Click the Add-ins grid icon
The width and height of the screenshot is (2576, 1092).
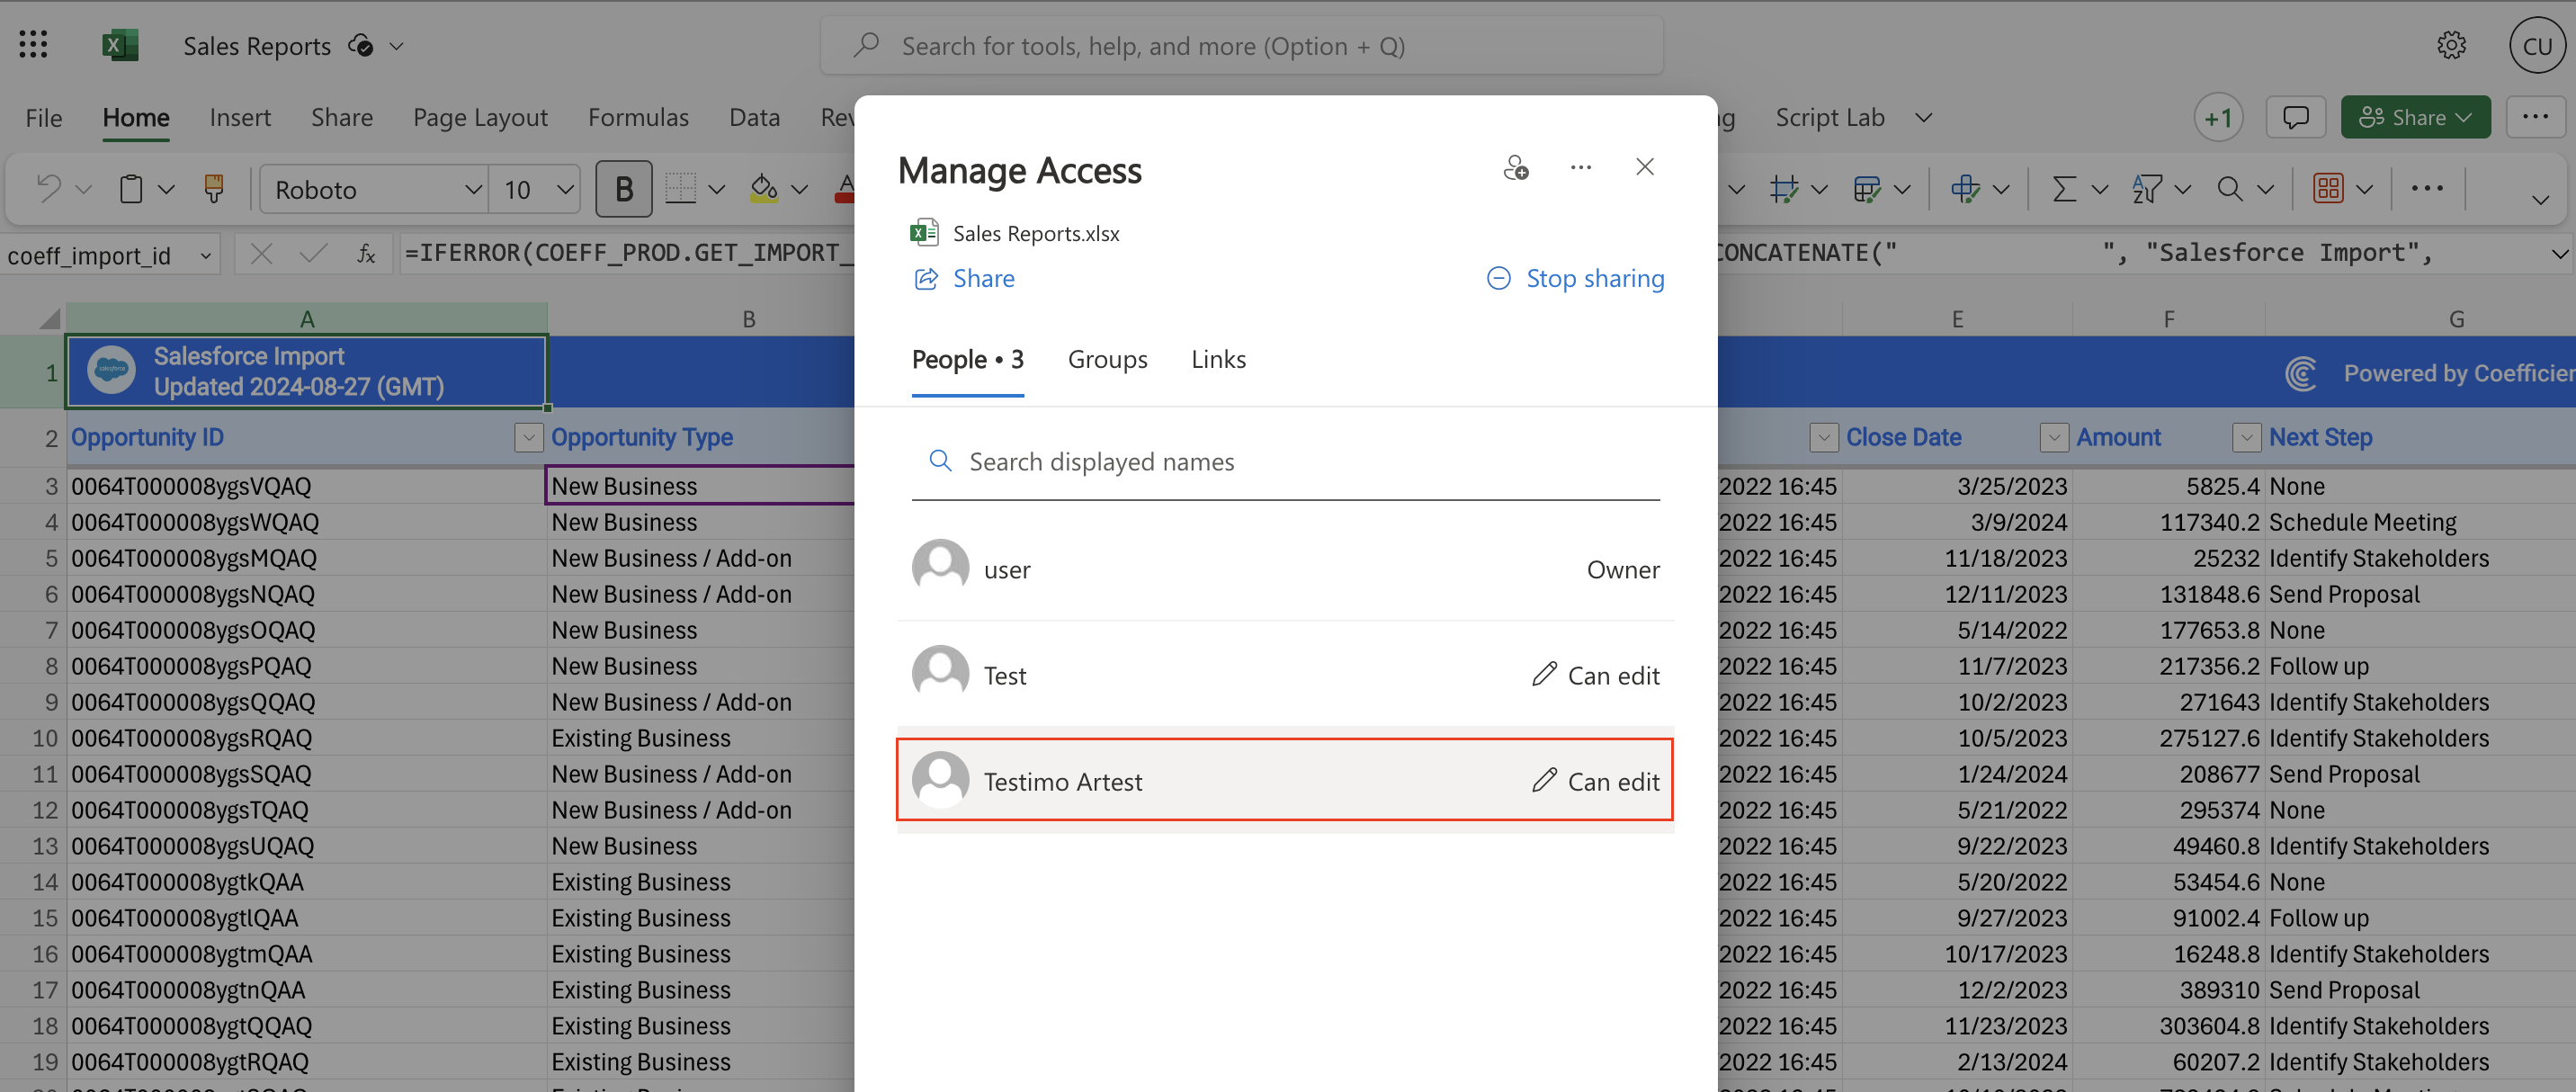click(2328, 189)
